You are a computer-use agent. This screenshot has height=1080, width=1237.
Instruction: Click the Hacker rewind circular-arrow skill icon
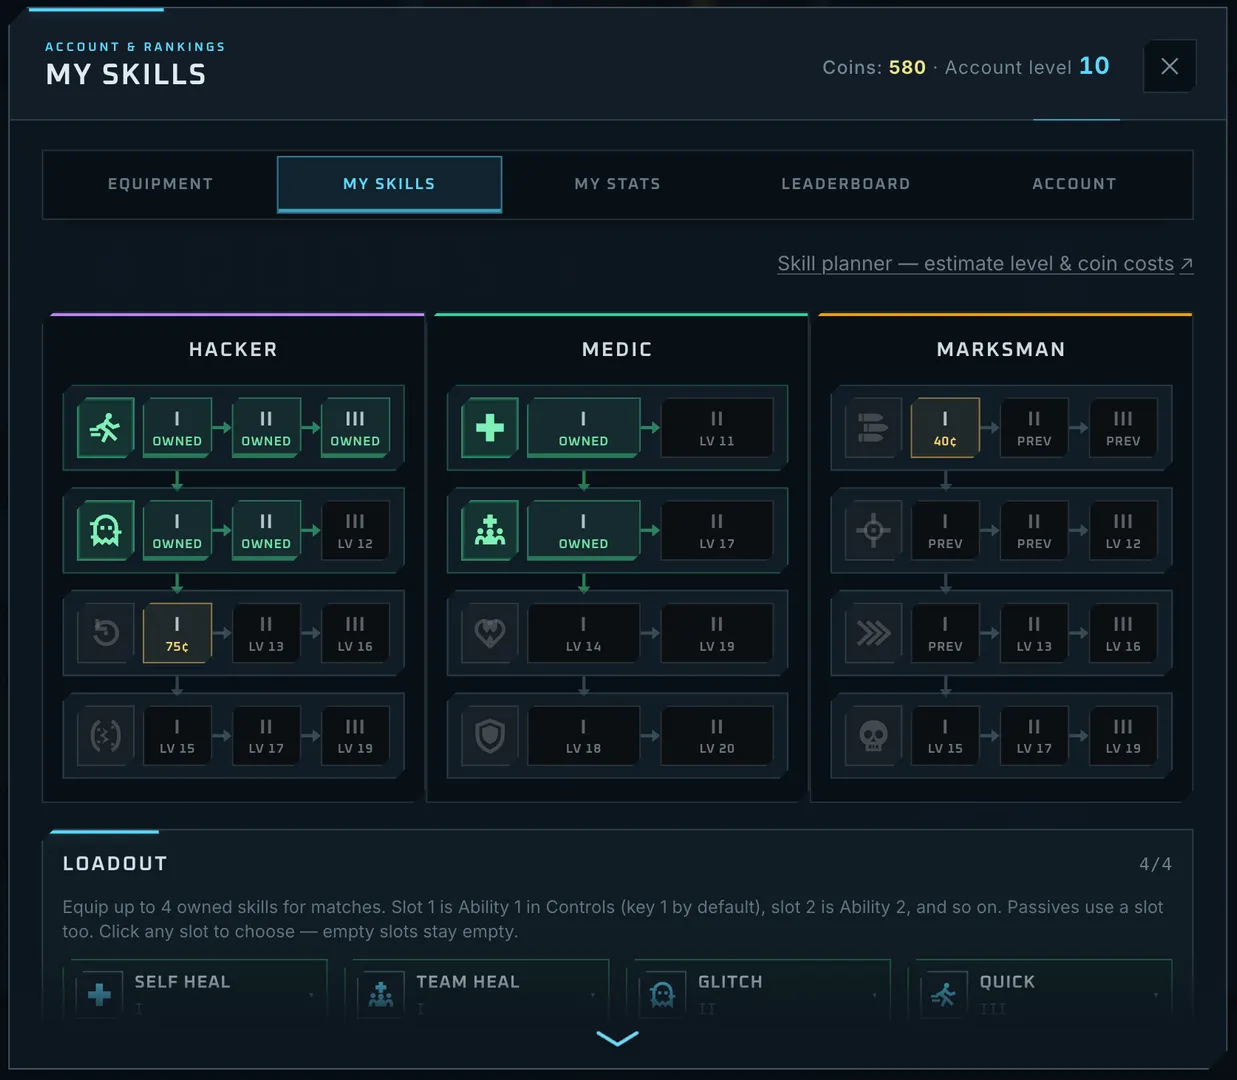point(105,633)
